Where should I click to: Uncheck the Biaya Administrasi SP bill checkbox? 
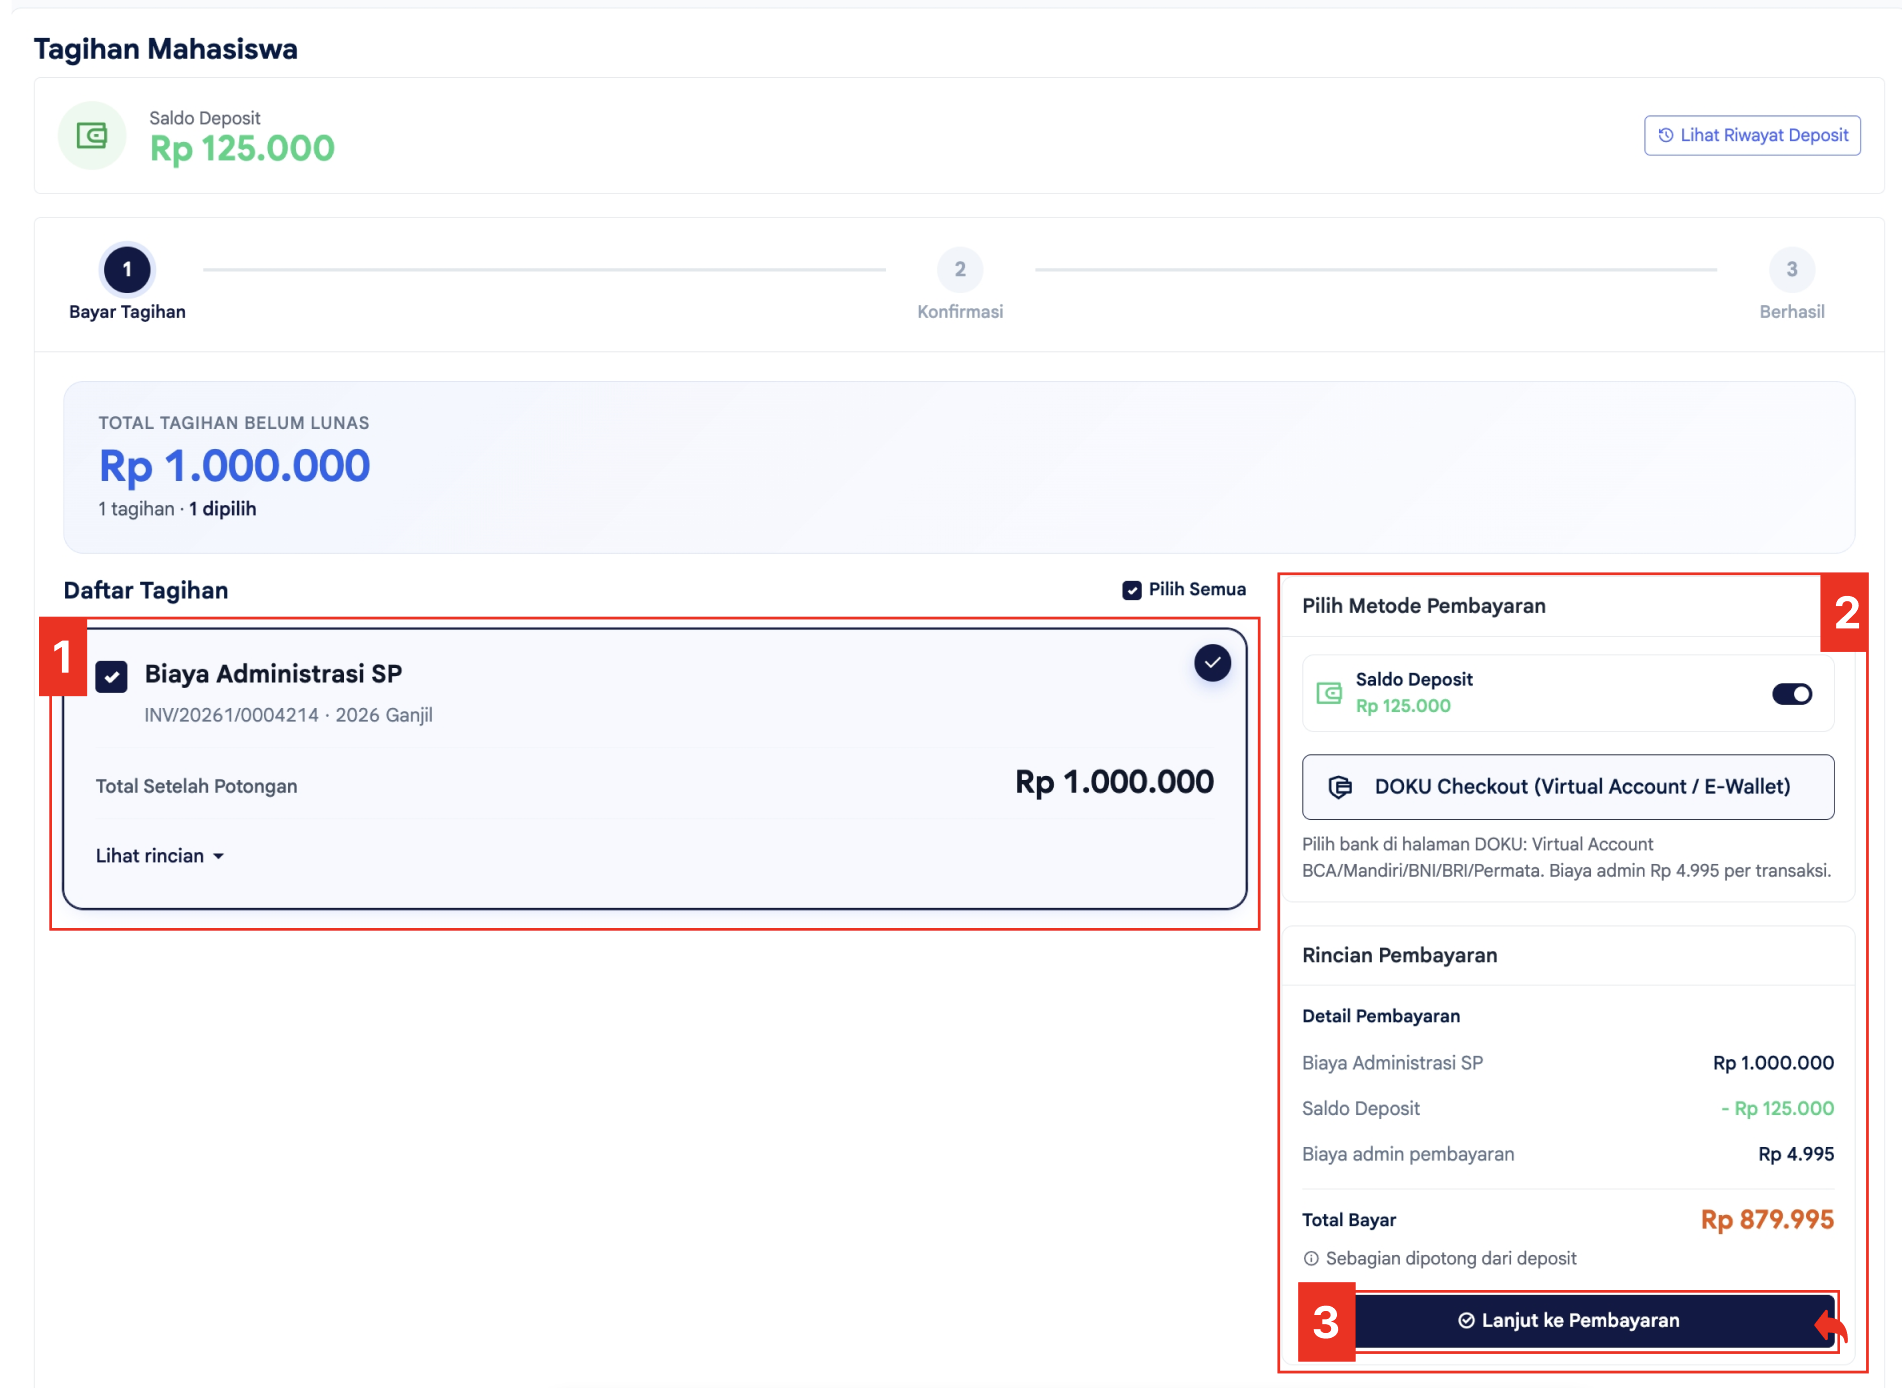(x=111, y=677)
